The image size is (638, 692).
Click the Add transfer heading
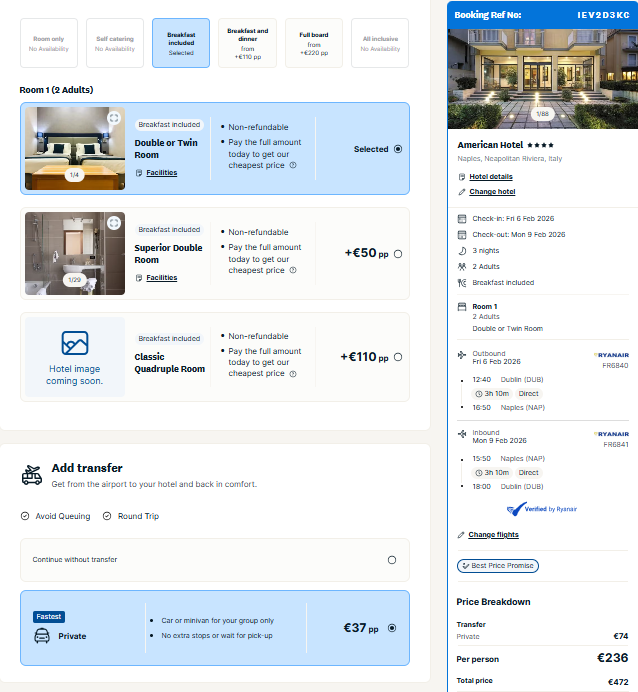coord(87,468)
